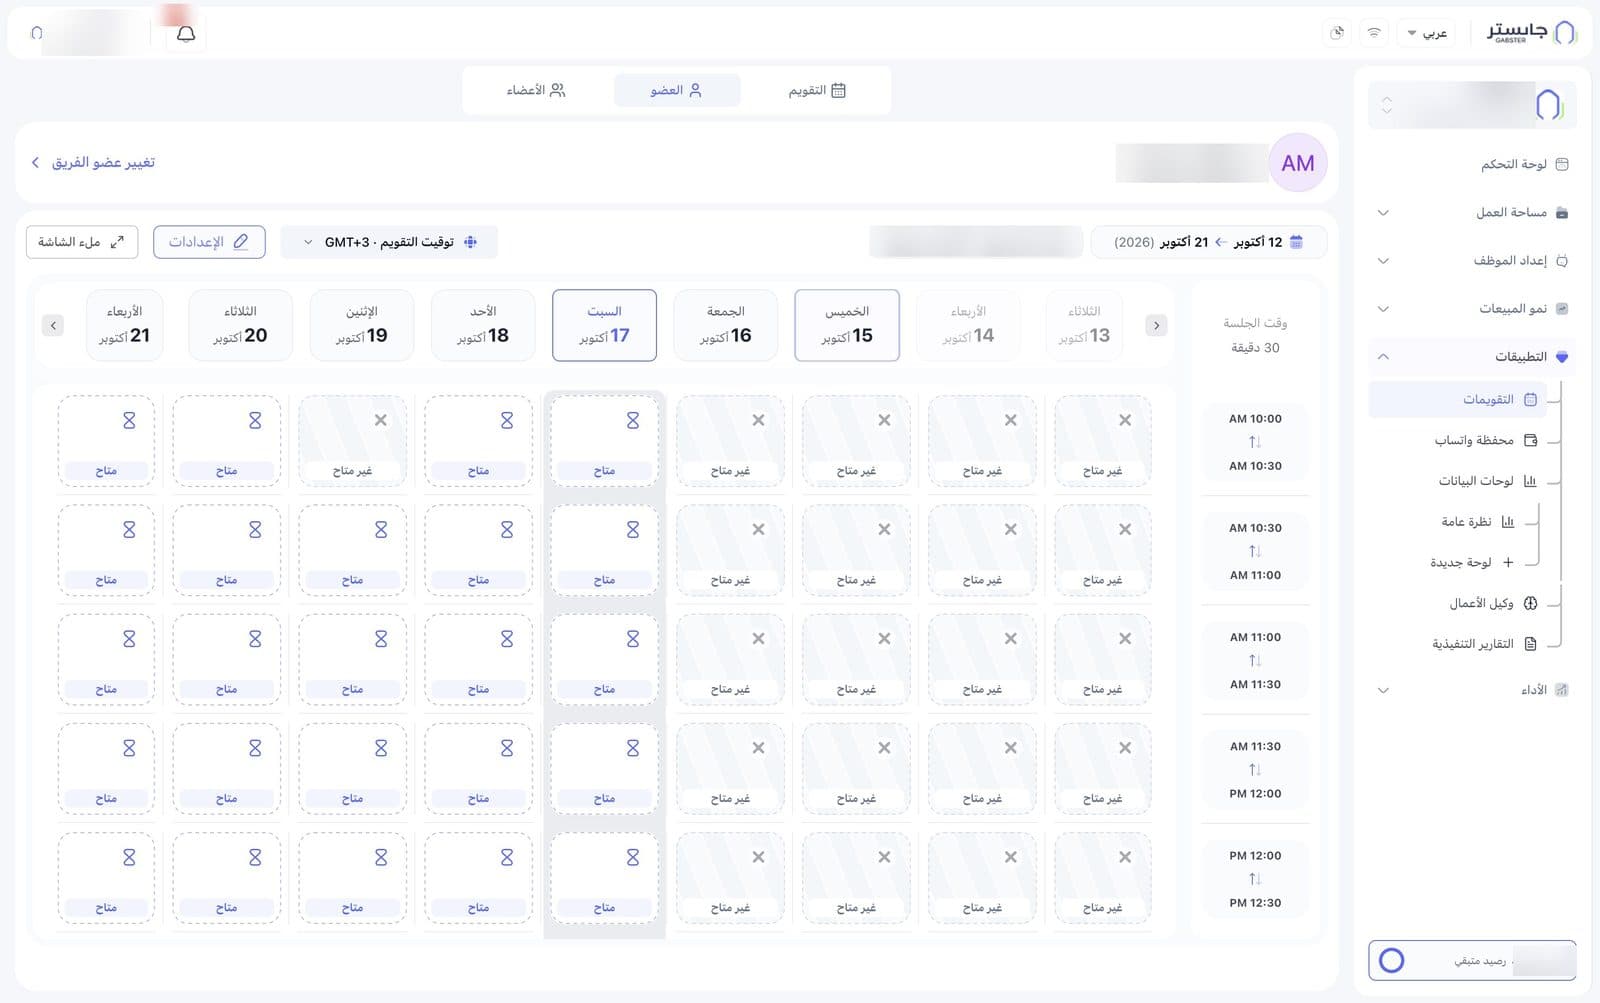Select نظرة عامة overview item
Viewport: 1600px width, 1003px height.
click(1477, 522)
